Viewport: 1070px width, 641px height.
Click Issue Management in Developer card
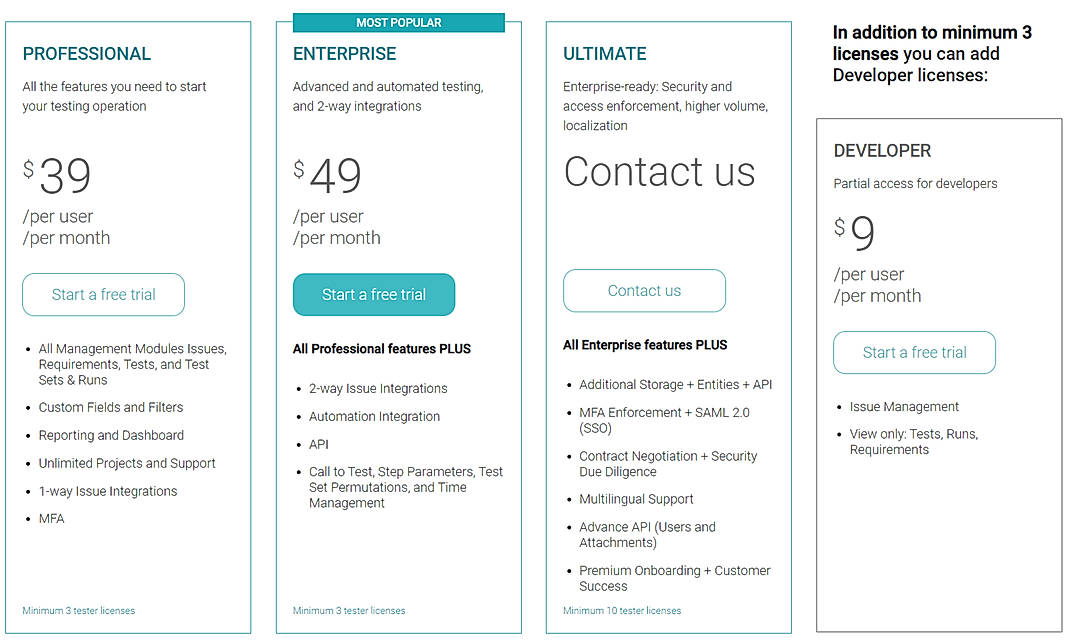[905, 406]
